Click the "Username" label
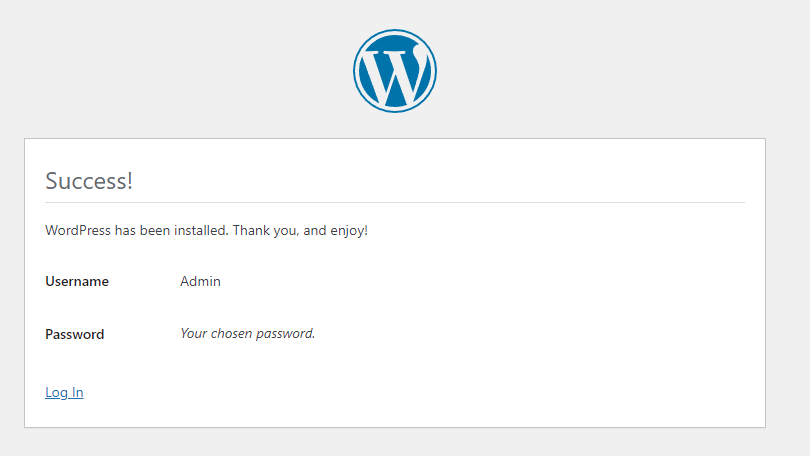Viewport: 810px width, 456px height. tap(77, 282)
